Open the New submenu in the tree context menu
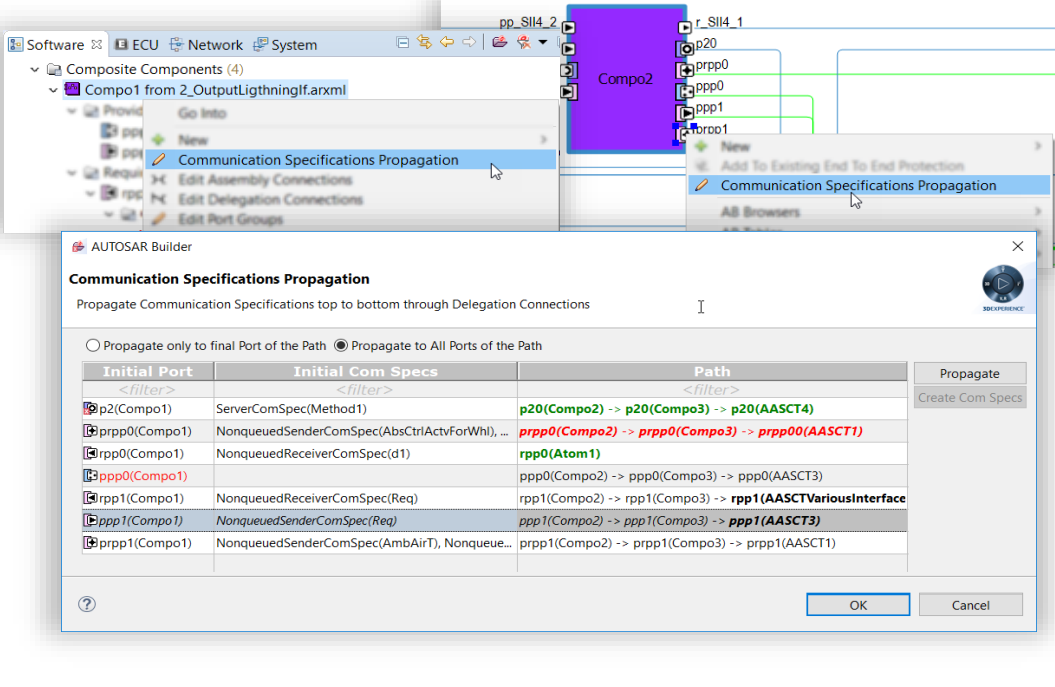 [351, 140]
